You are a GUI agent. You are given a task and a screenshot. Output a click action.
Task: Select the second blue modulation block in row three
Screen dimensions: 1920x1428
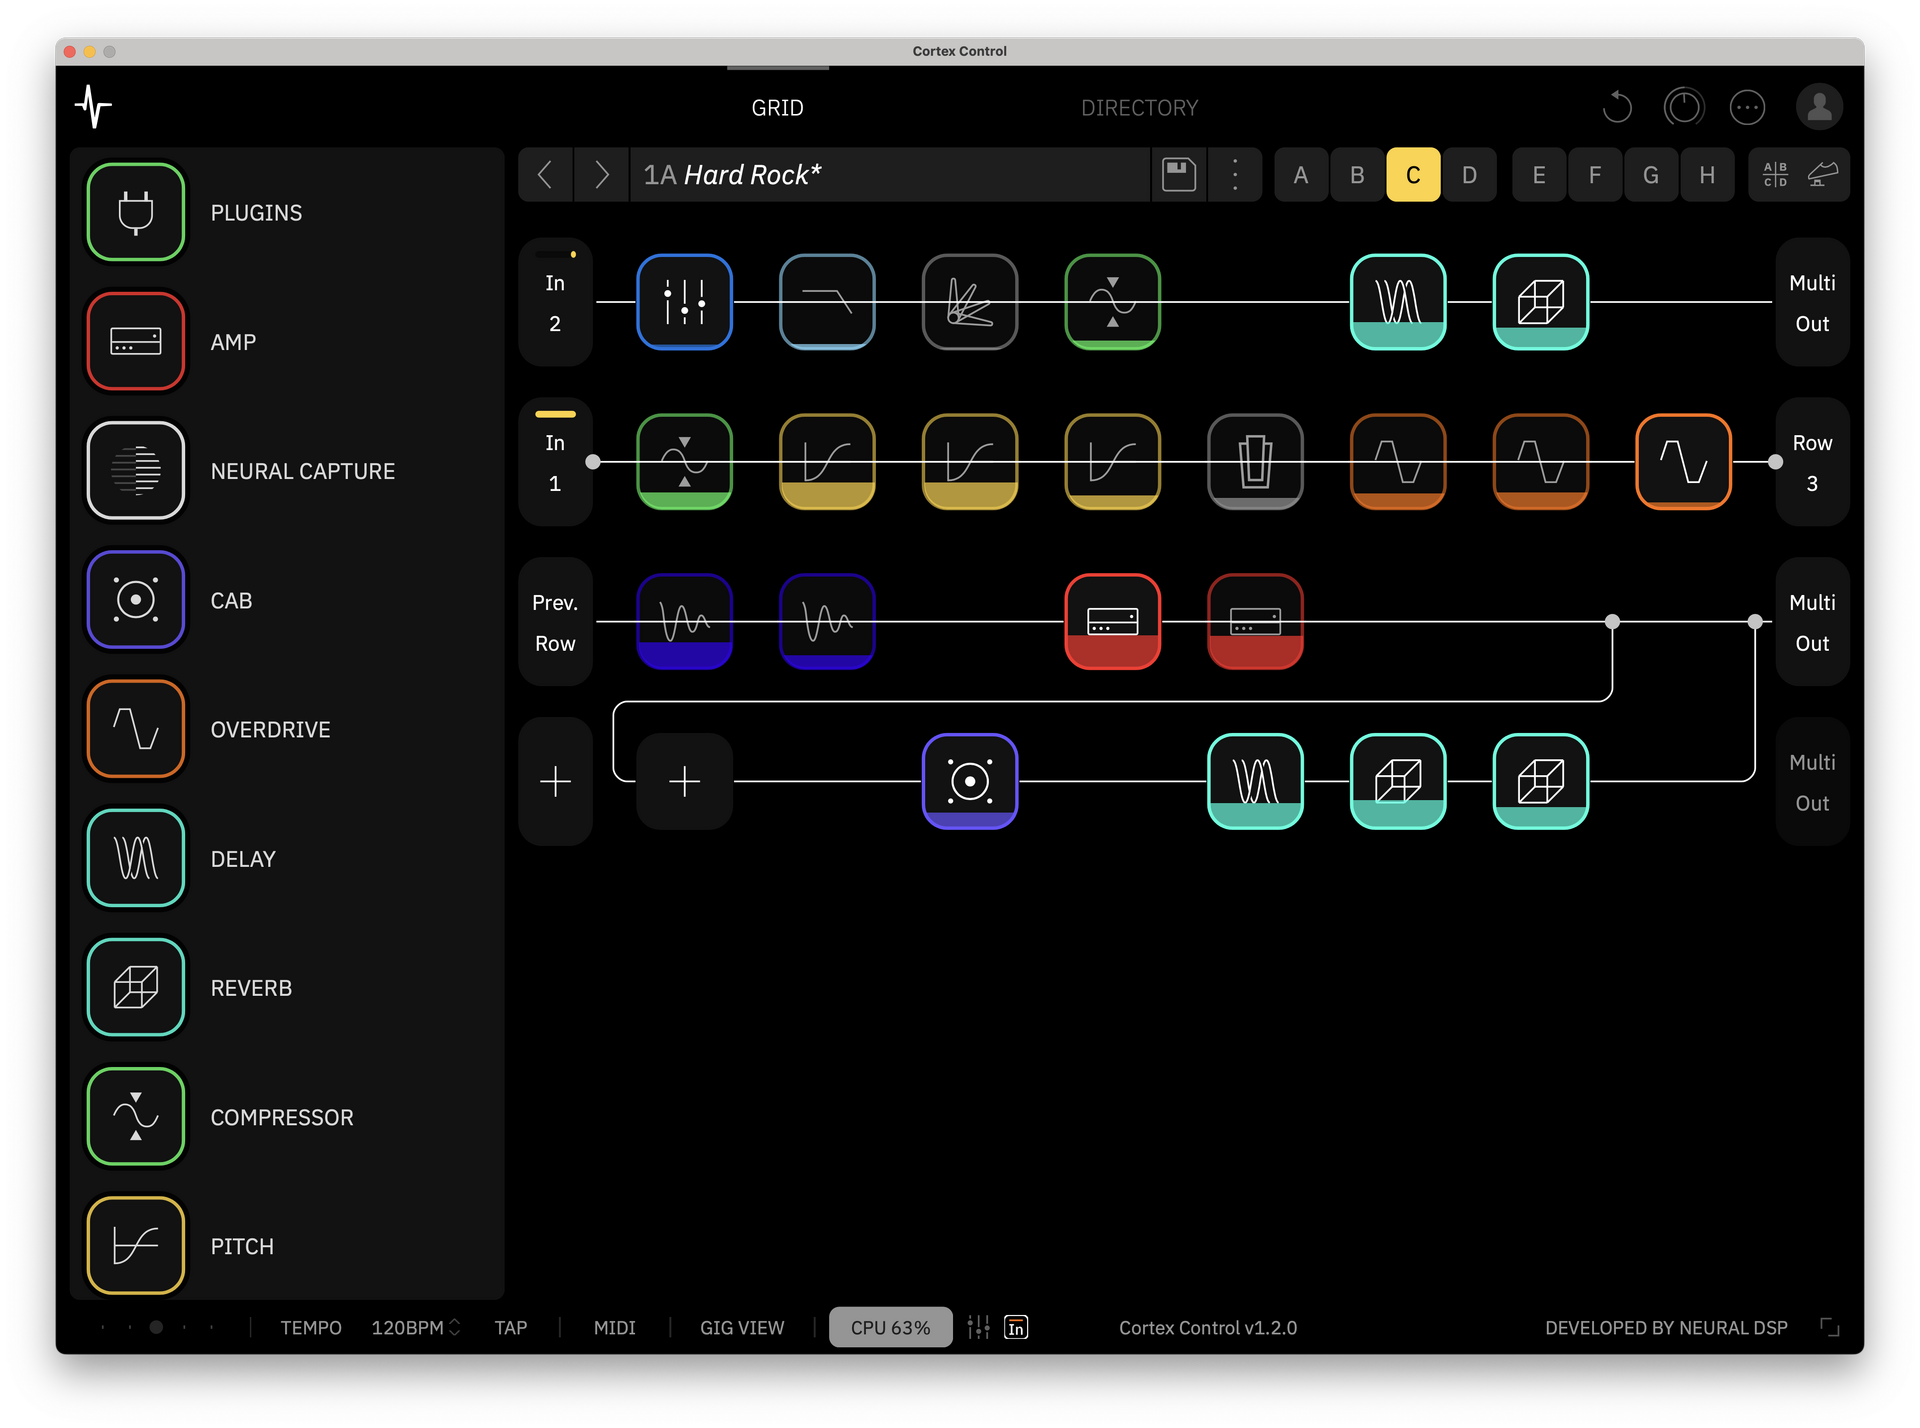click(x=827, y=622)
